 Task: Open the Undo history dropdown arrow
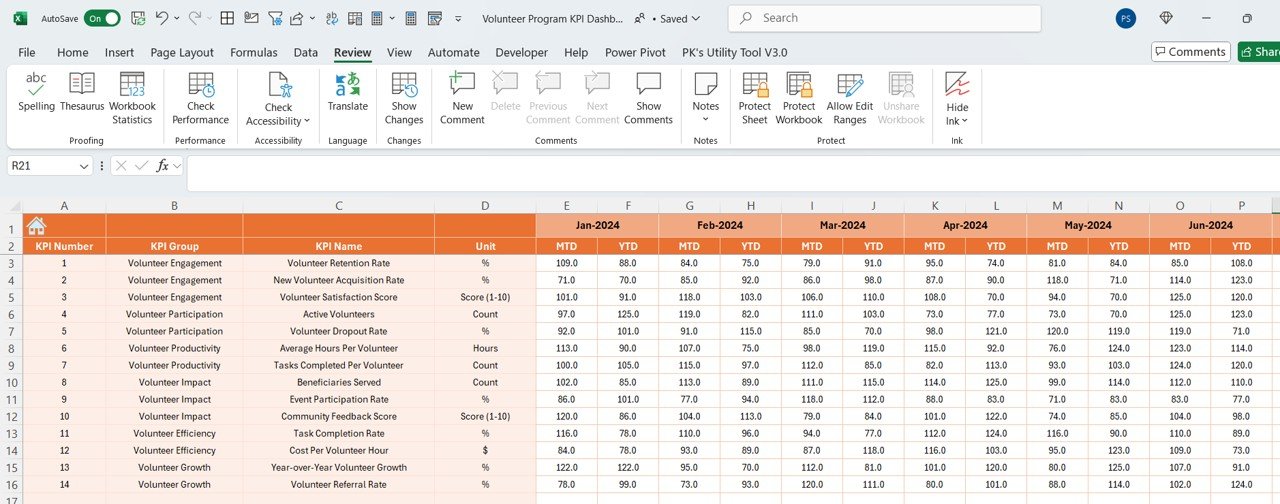(178, 18)
